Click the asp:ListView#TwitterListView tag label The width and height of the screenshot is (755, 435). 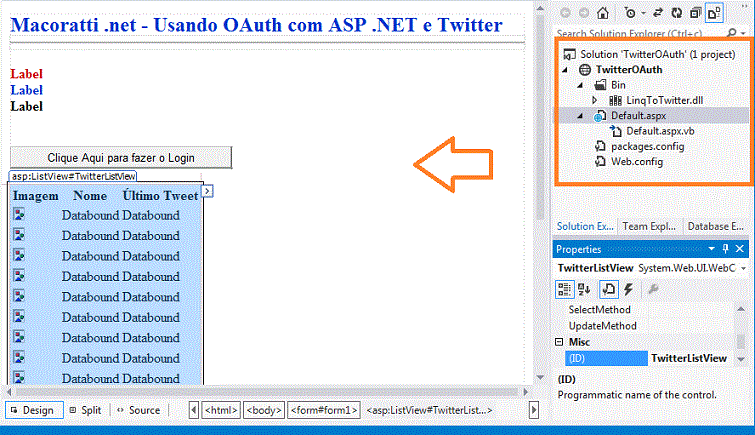(x=73, y=176)
